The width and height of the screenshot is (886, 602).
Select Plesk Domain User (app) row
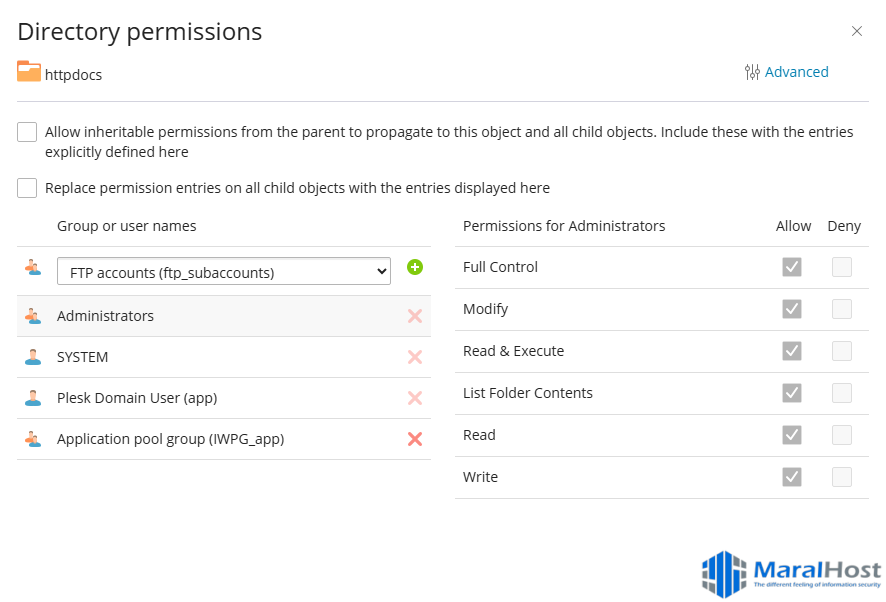pos(137,398)
